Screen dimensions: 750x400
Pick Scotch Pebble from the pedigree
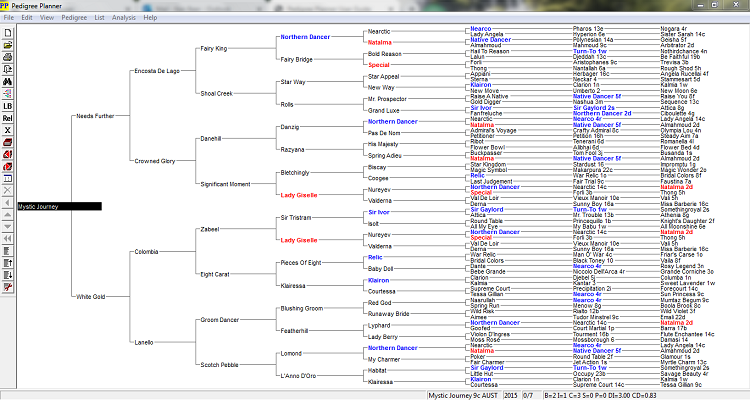coord(219,365)
